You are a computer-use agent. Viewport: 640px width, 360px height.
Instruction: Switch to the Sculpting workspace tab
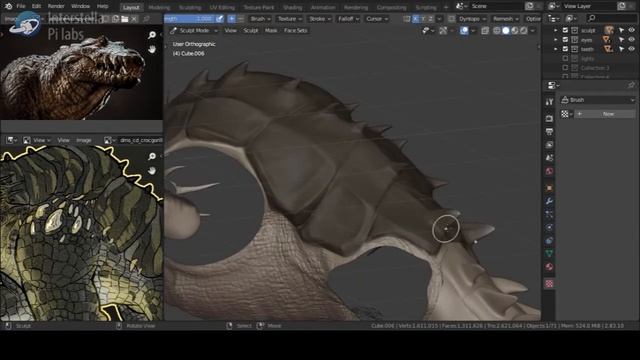pos(190,7)
